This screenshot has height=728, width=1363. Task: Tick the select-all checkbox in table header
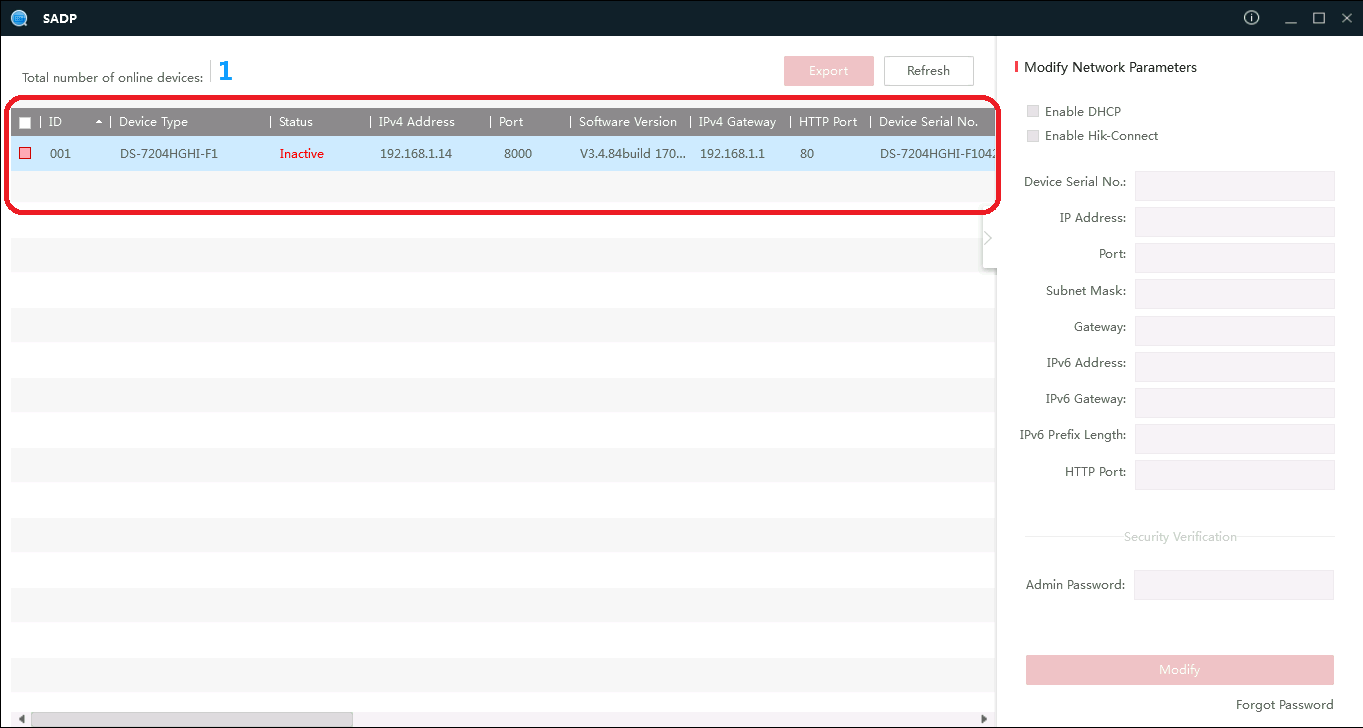pyautogui.click(x=25, y=123)
